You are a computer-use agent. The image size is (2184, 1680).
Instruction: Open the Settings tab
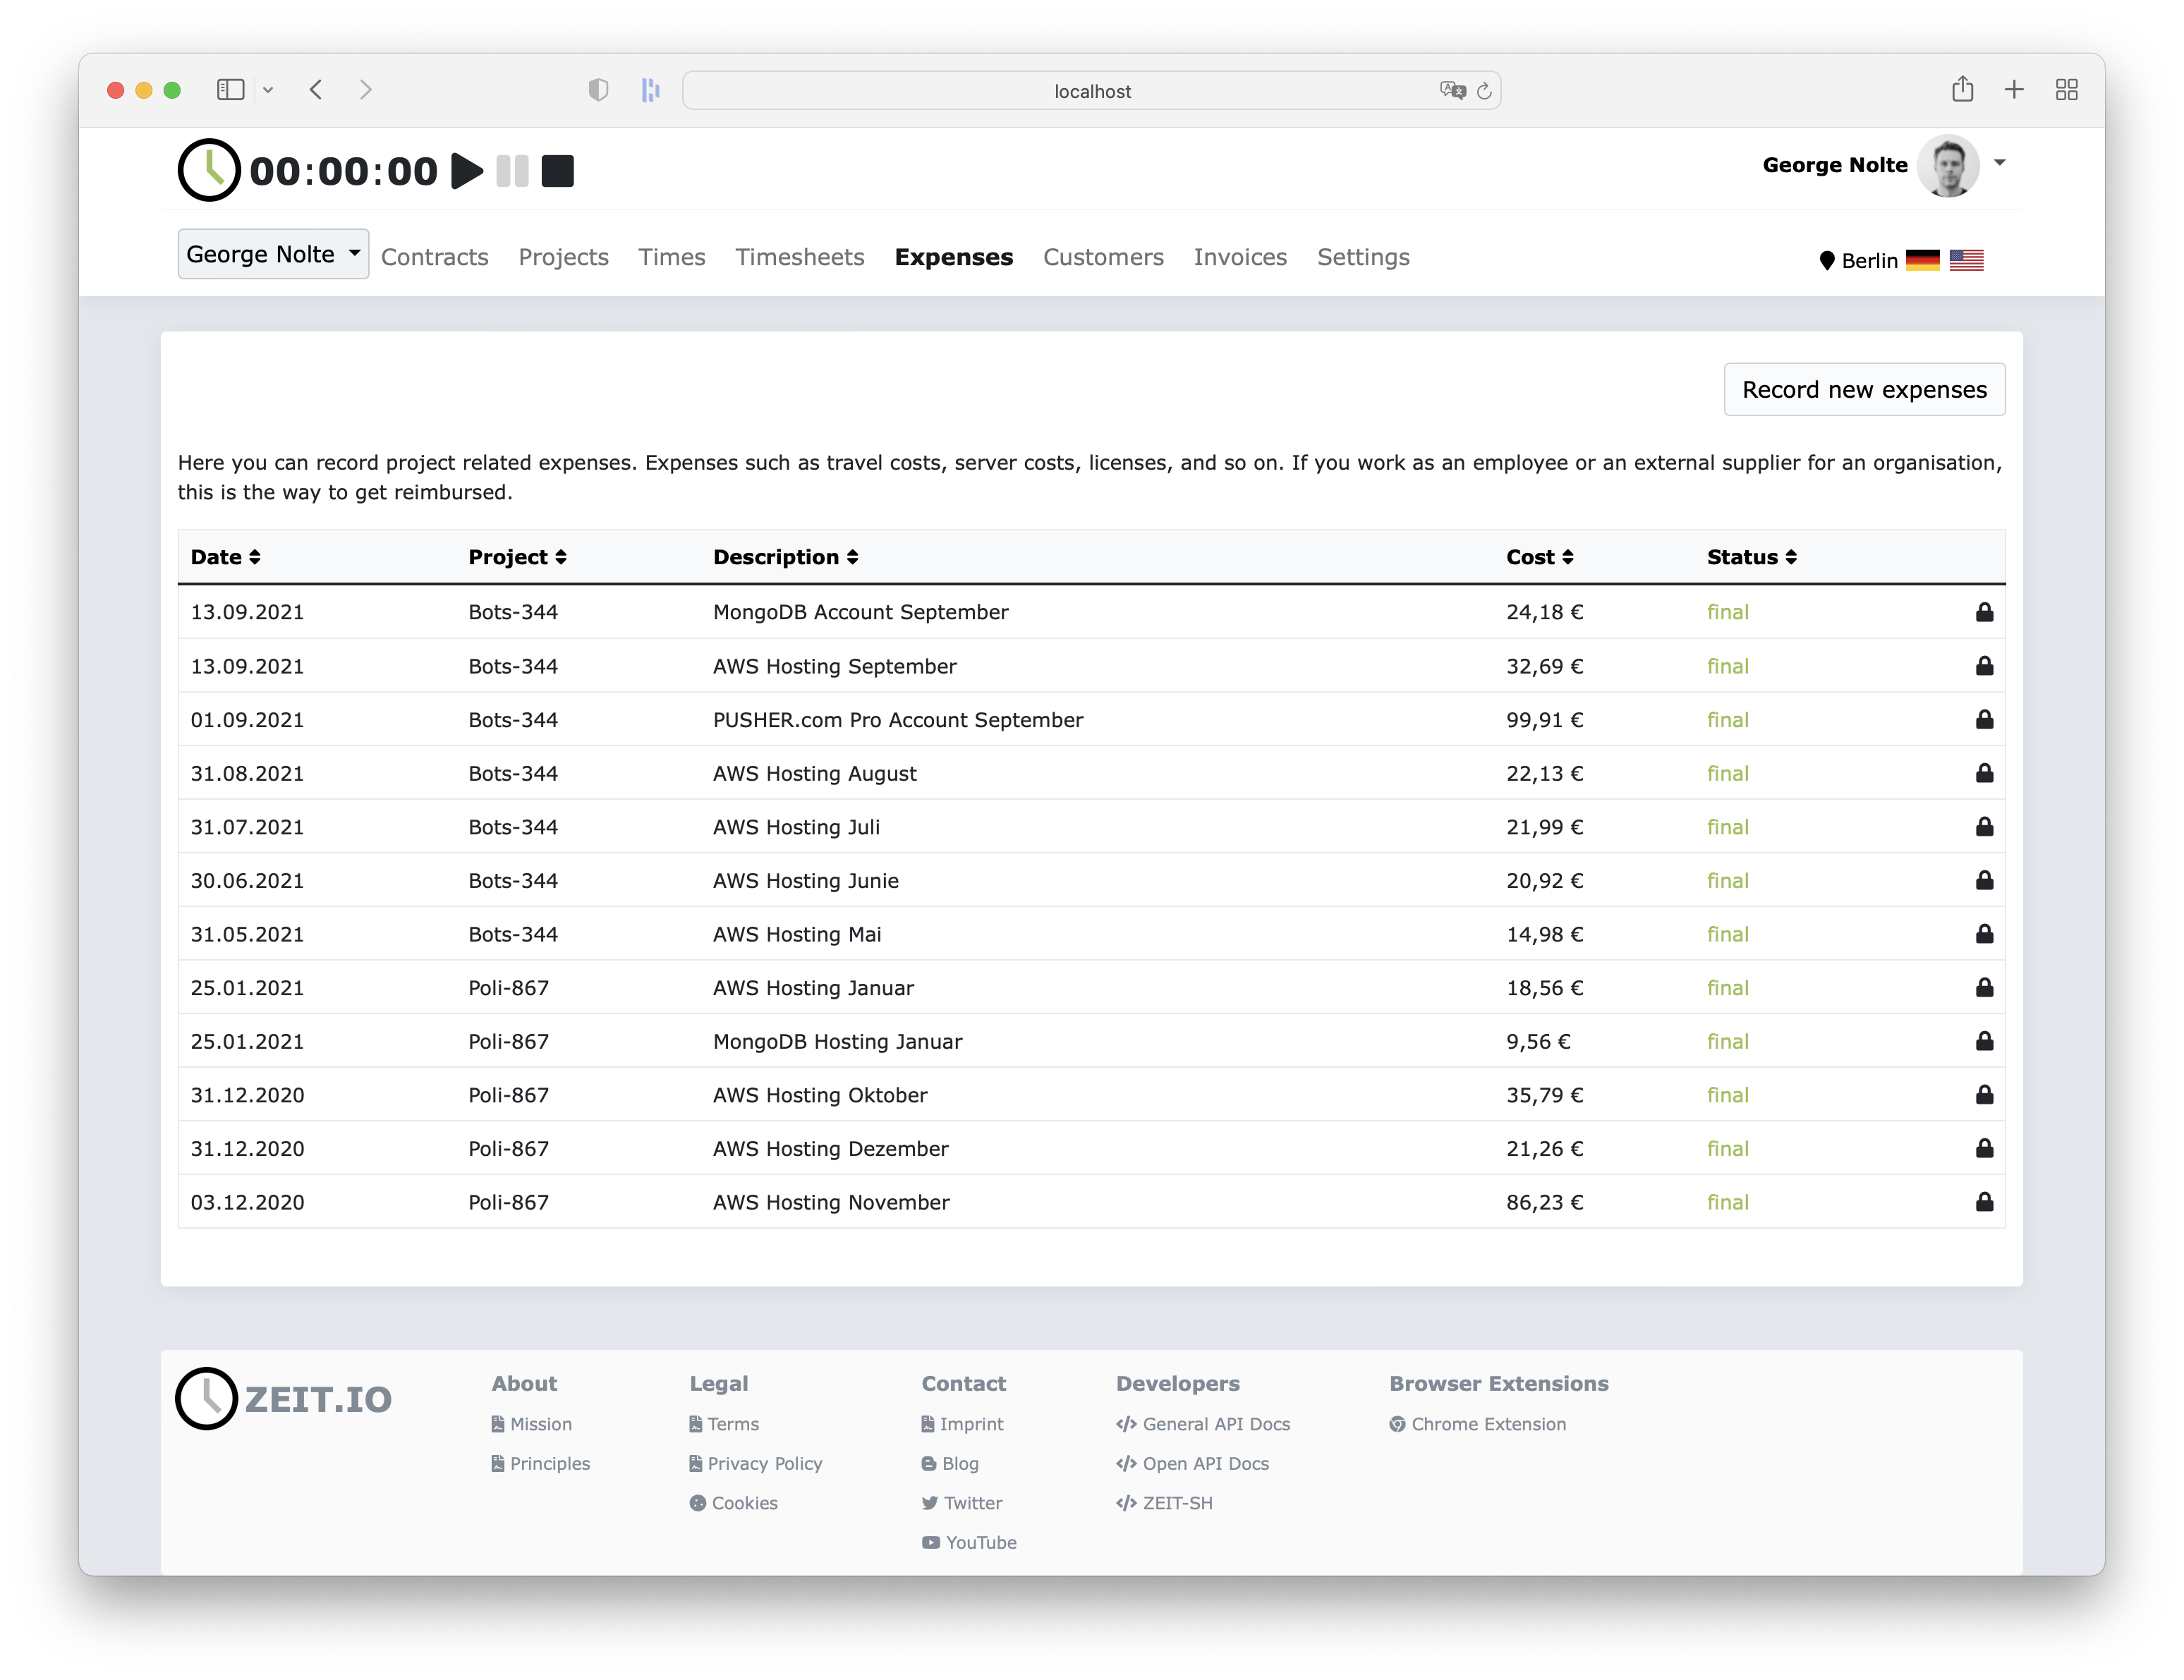(1363, 257)
